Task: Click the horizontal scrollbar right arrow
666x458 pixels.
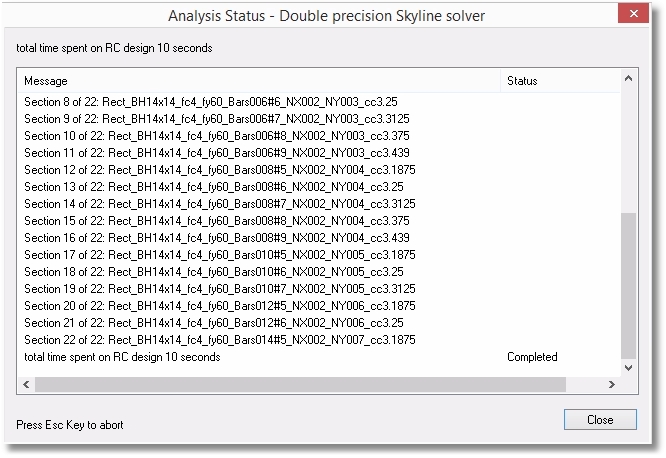Action: click(612, 385)
